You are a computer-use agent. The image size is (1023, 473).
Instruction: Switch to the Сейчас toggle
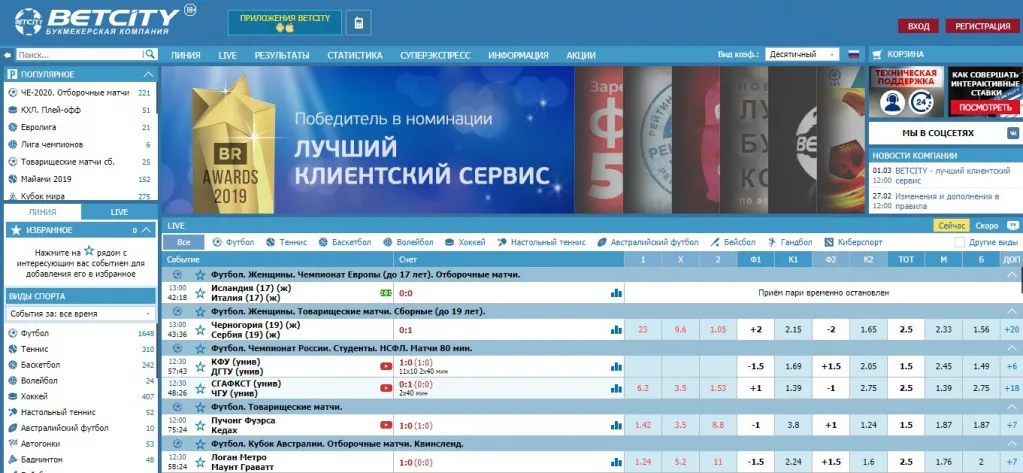(951, 226)
